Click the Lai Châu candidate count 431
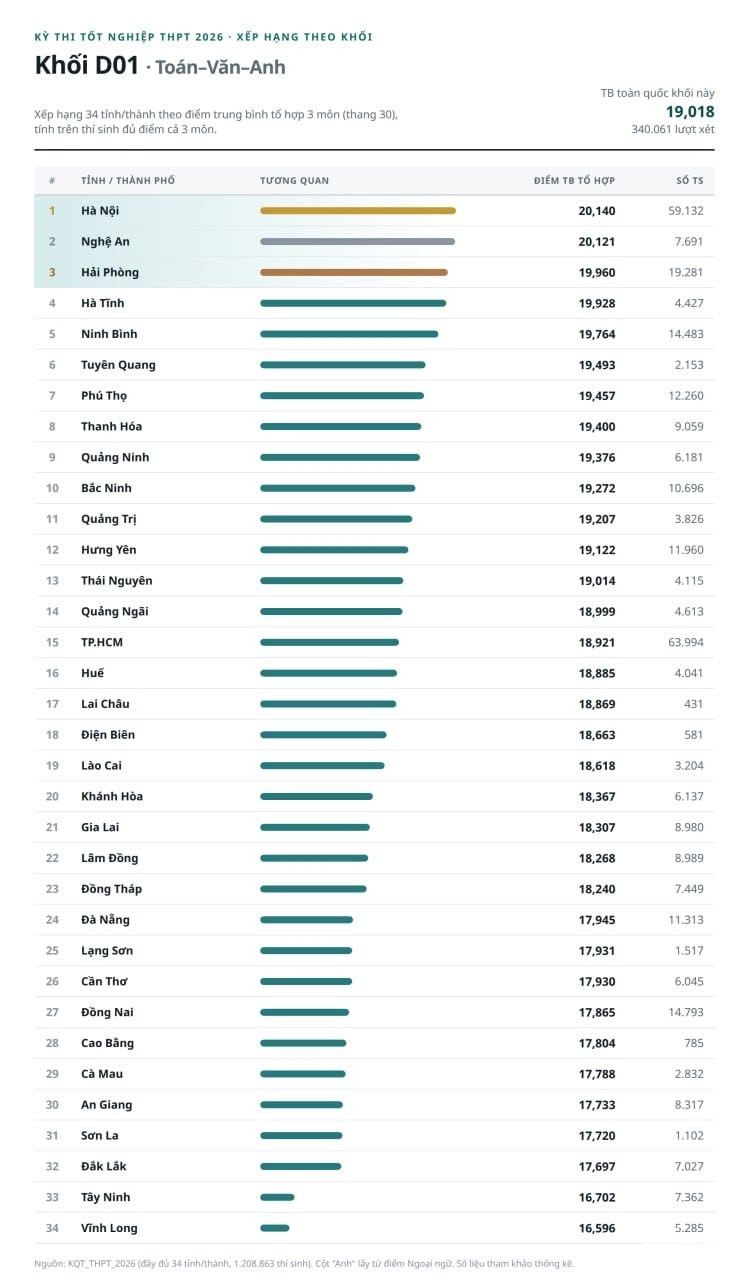Screen dimensions: 749x1280 click(x=694, y=704)
